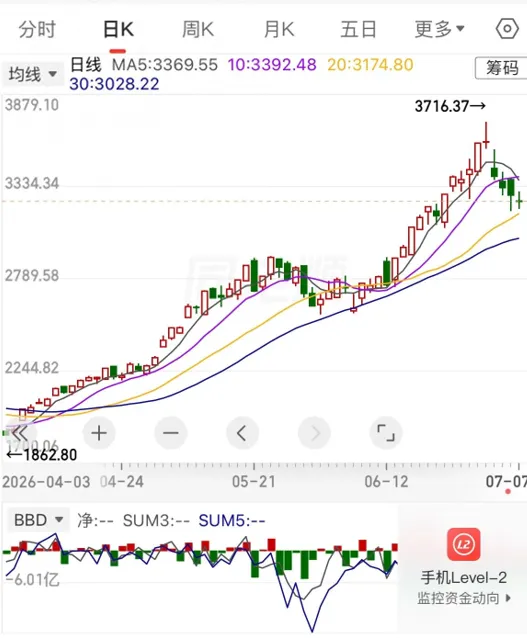Zoom in the chart with plus button
The width and height of the screenshot is (527, 638).
pos(99,433)
